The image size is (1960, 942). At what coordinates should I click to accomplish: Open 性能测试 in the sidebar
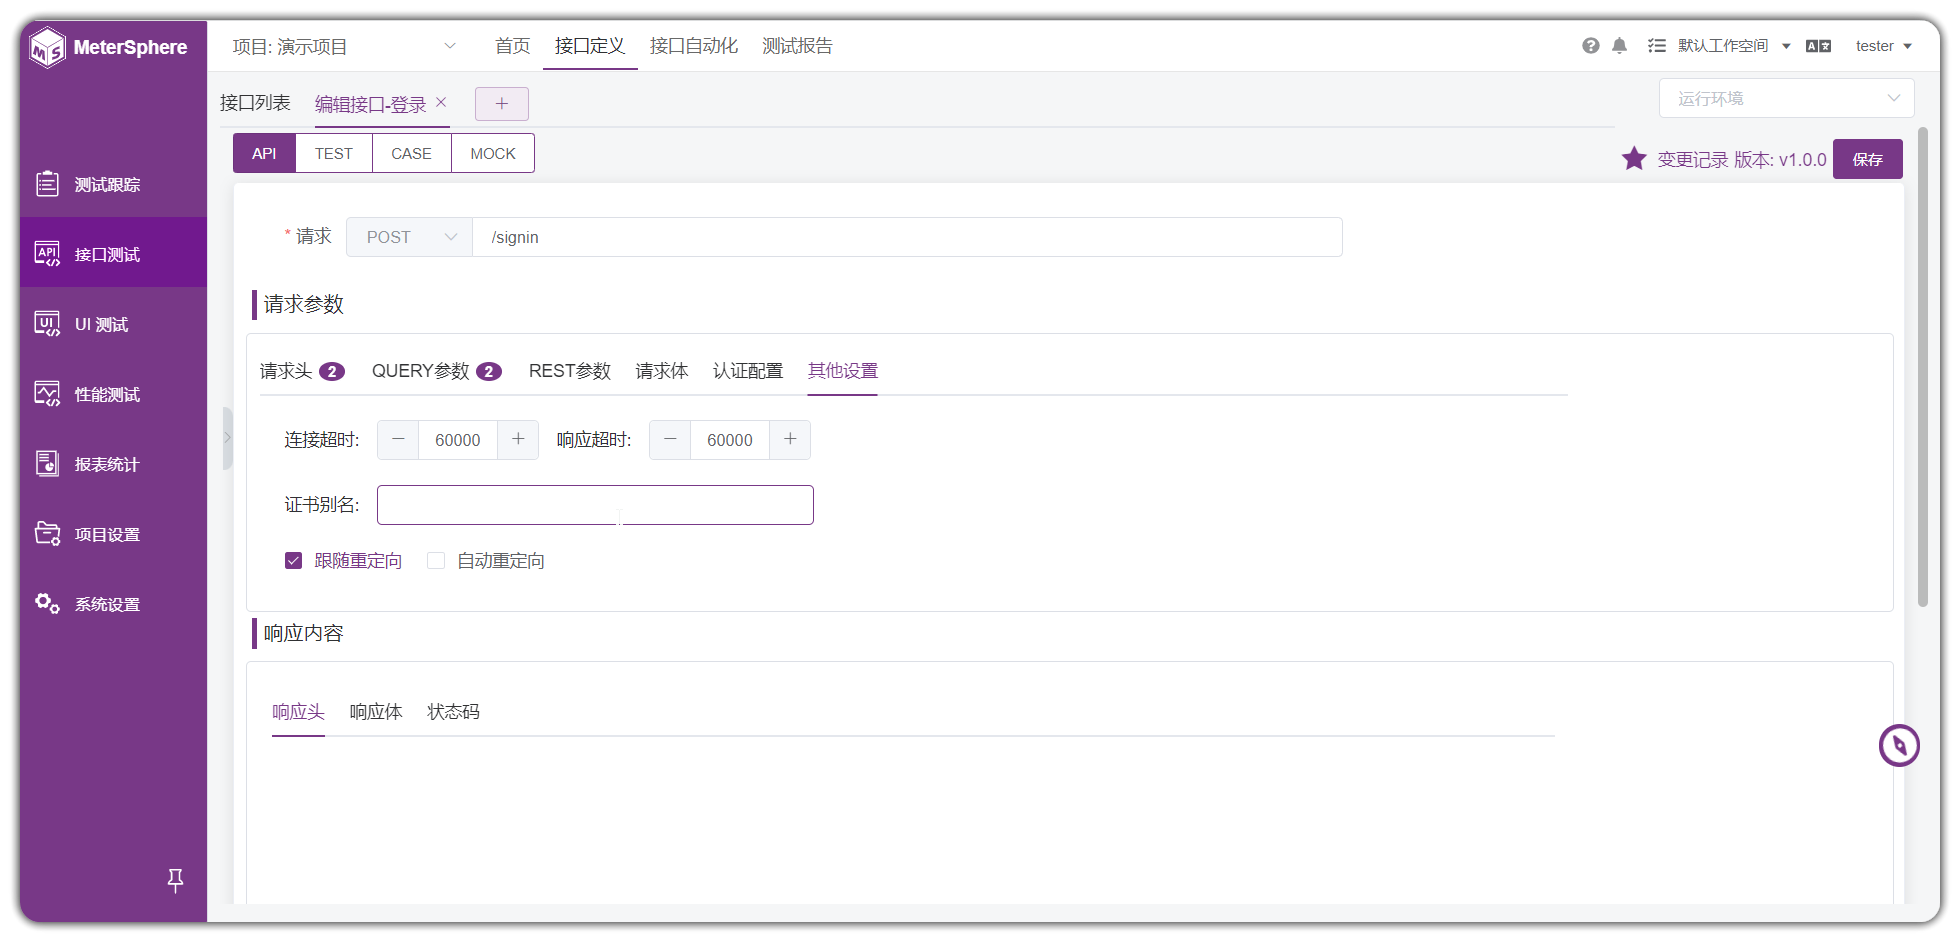click(113, 394)
